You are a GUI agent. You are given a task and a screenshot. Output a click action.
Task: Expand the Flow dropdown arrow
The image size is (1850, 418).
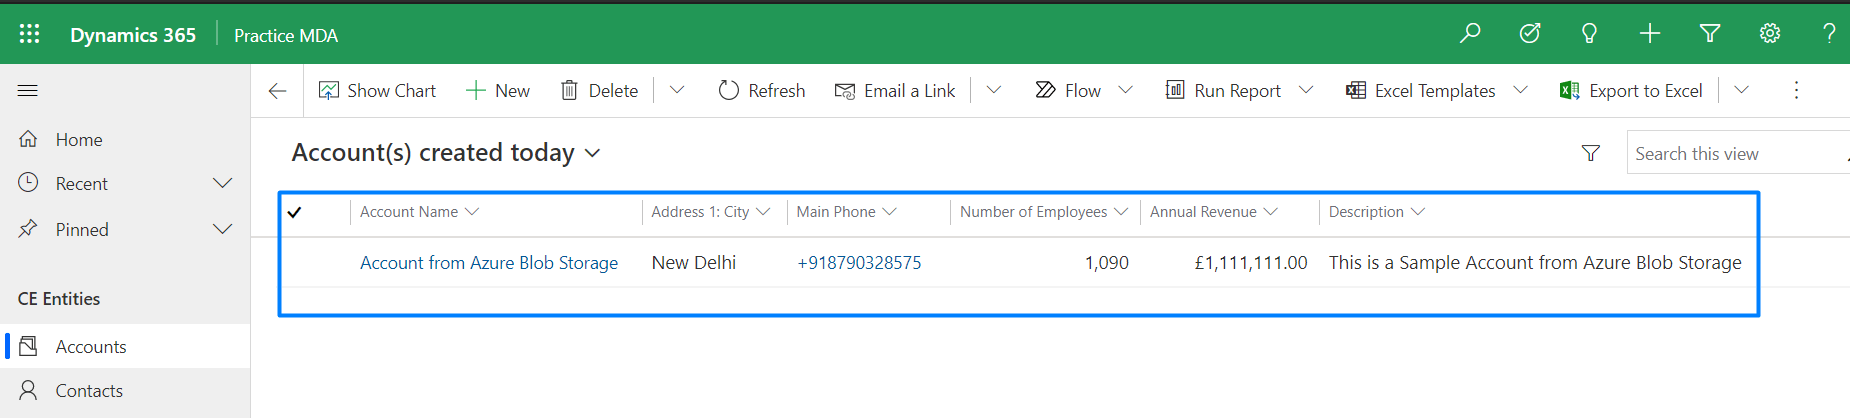coord(1126,91)
